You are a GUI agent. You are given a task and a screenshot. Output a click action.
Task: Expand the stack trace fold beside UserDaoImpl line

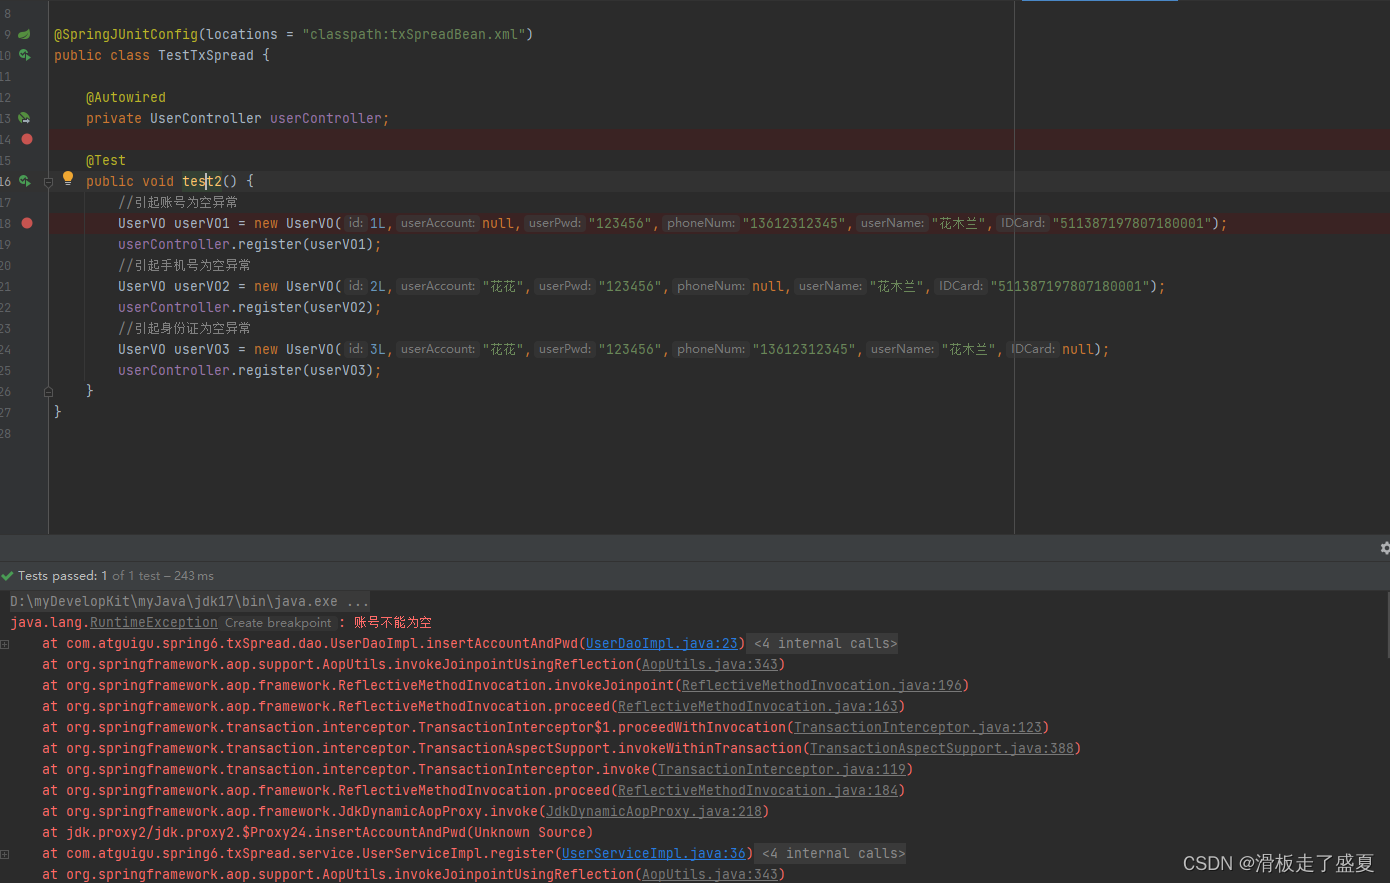pos(5,644)
